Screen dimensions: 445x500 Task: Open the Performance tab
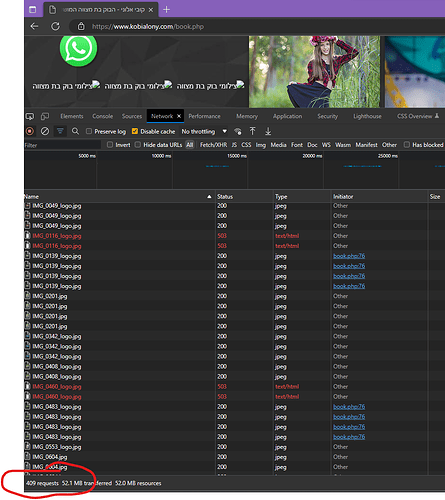tap(204, 116)
